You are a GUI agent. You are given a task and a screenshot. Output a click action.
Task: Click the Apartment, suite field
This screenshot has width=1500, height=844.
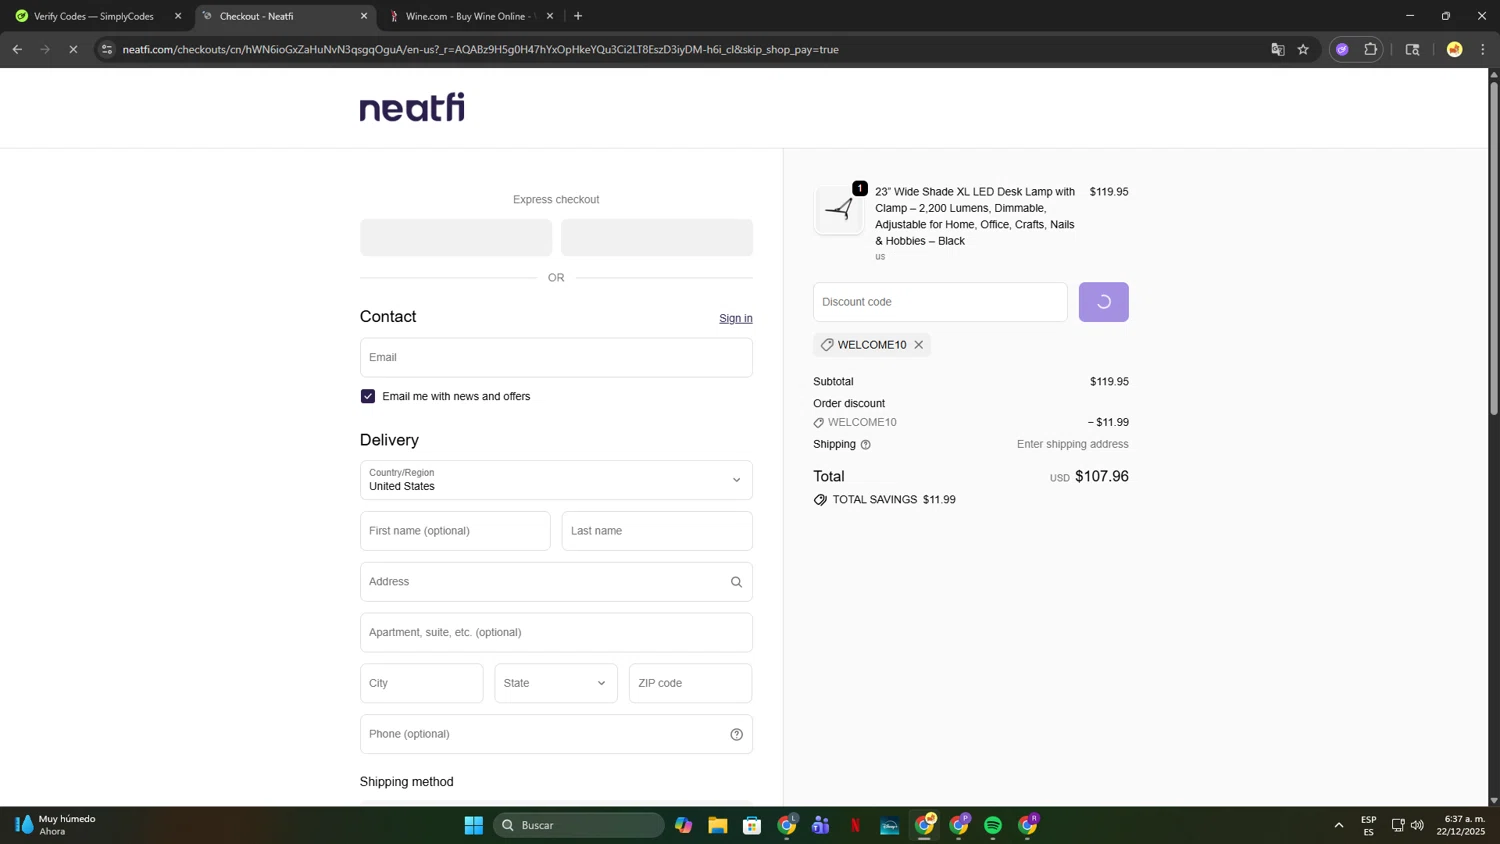click(x=556, y=633)
